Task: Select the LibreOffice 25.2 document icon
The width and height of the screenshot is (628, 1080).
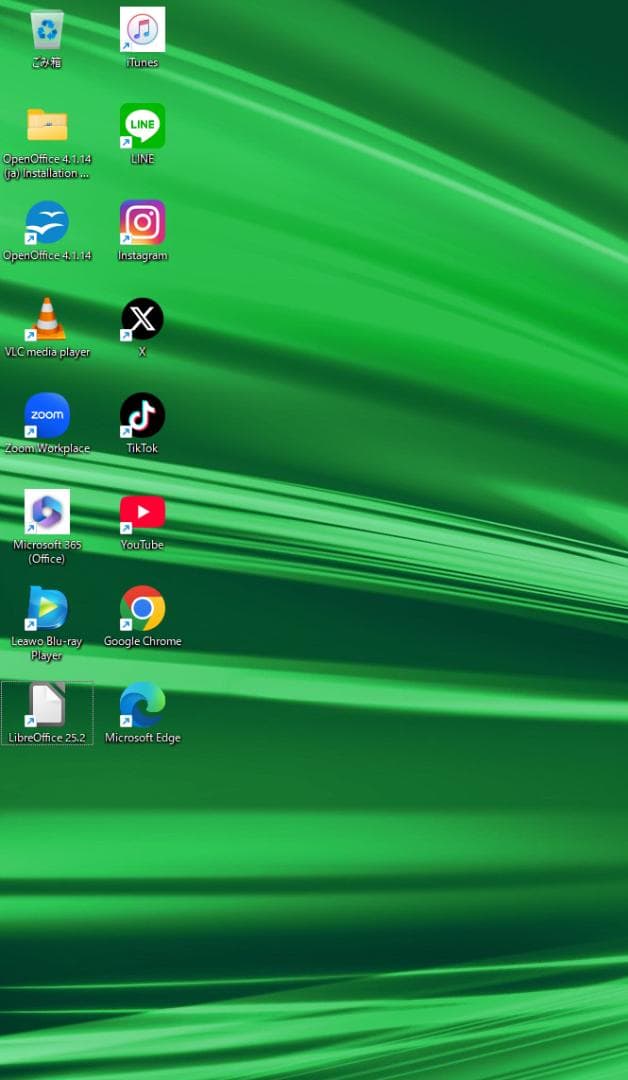Action: pyautogui.click(x=47, y=705)
